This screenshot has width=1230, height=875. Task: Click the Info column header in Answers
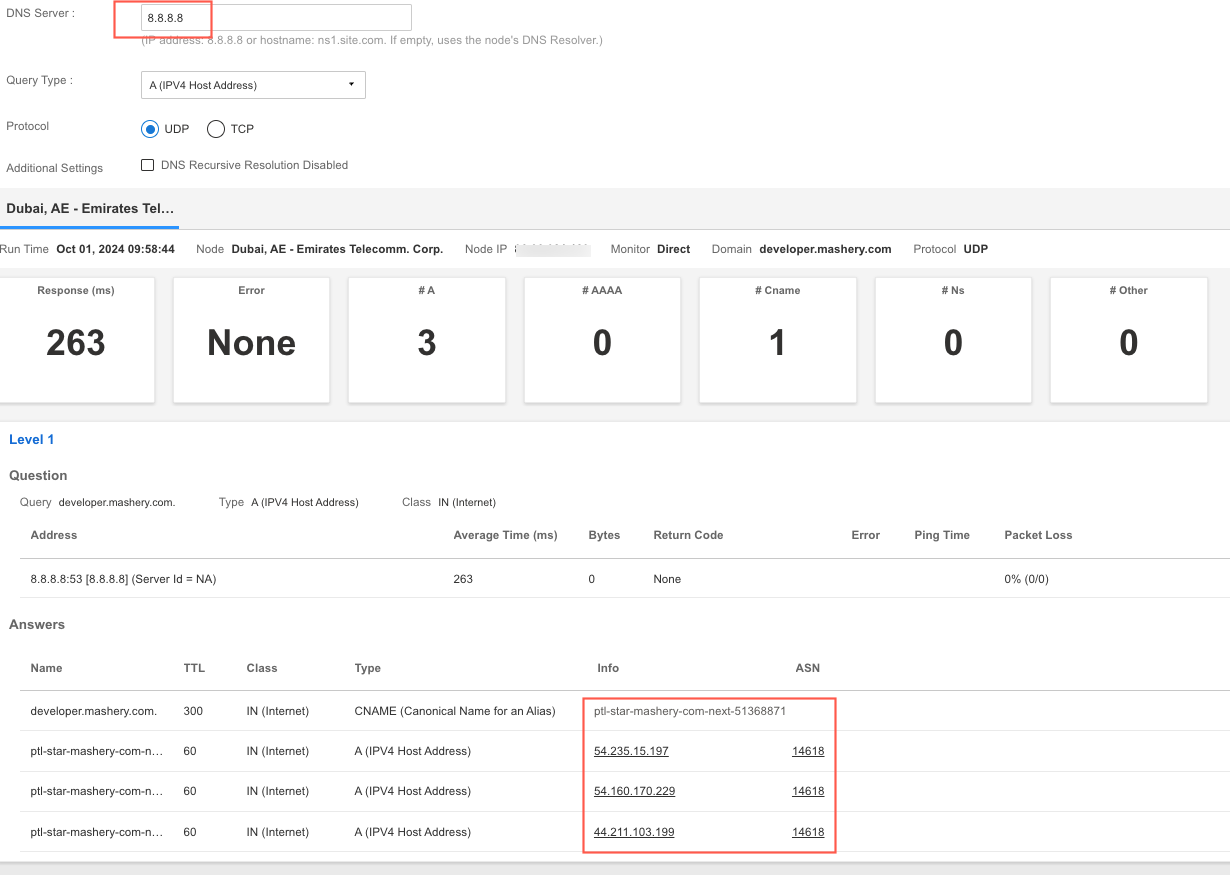[608, 668]
